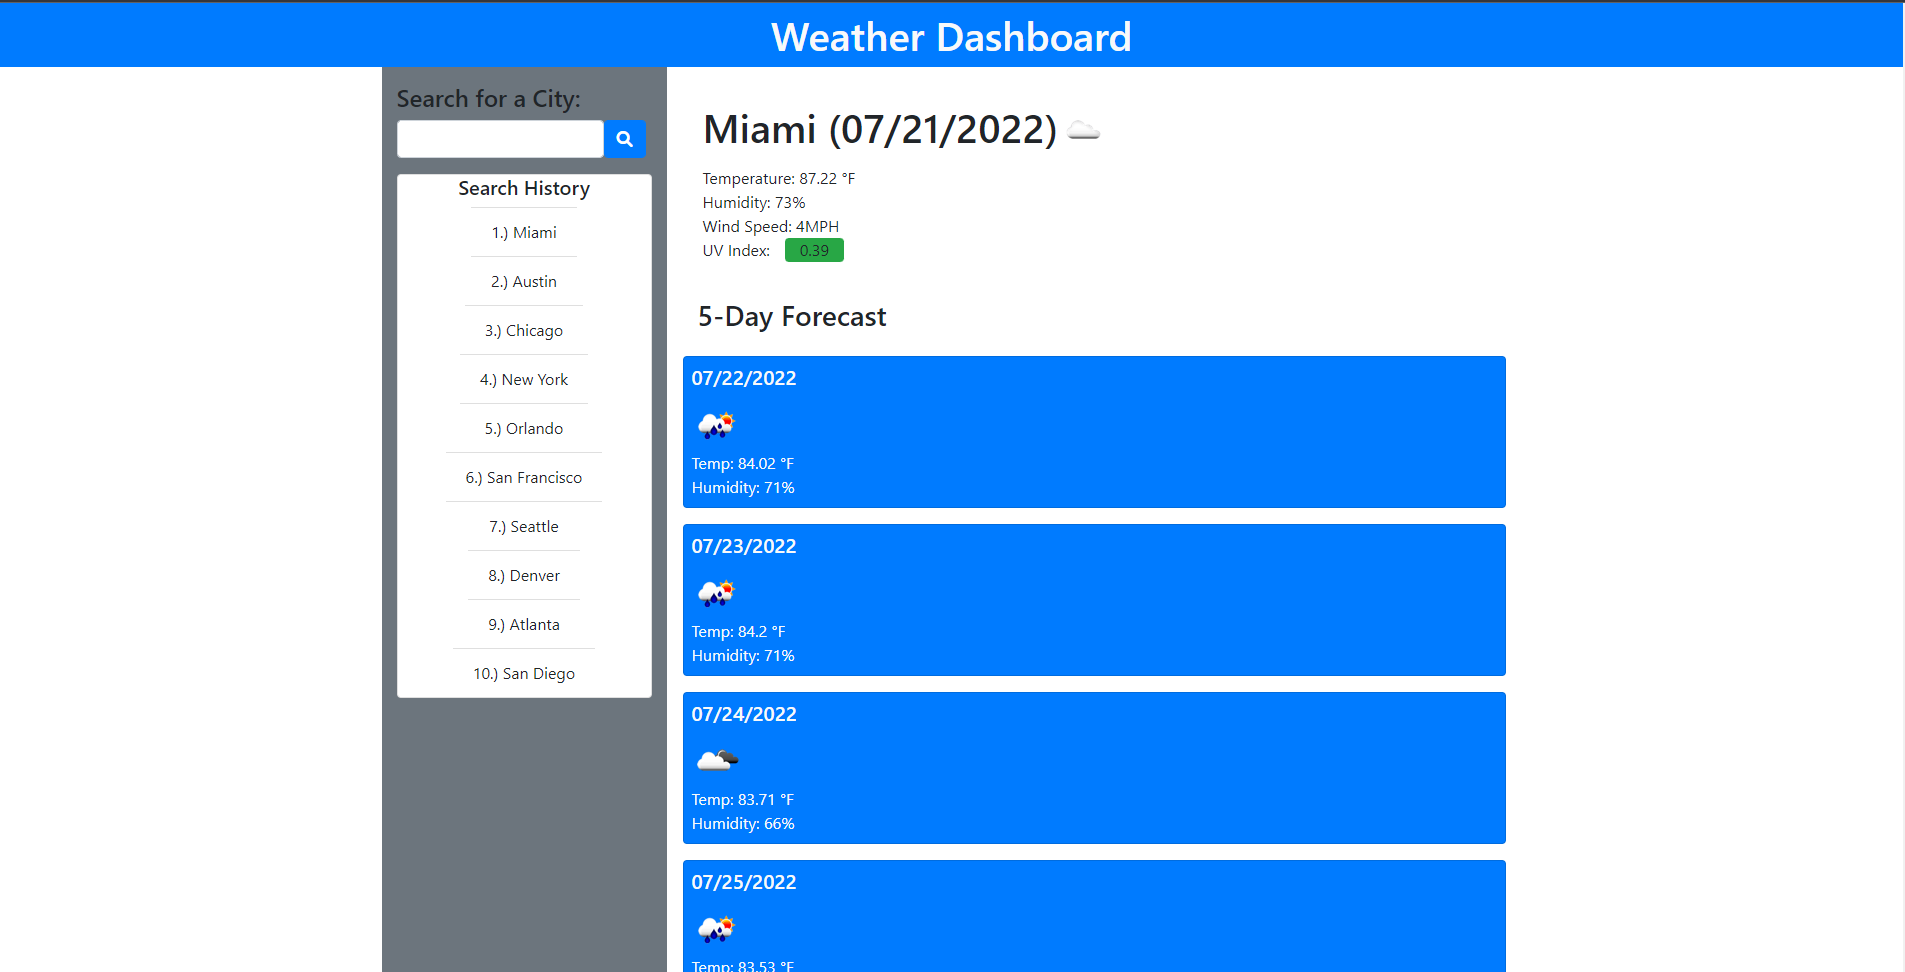Click the 07/25/2022 forecast date
The image size is (1905, 972).
point(744,882)
